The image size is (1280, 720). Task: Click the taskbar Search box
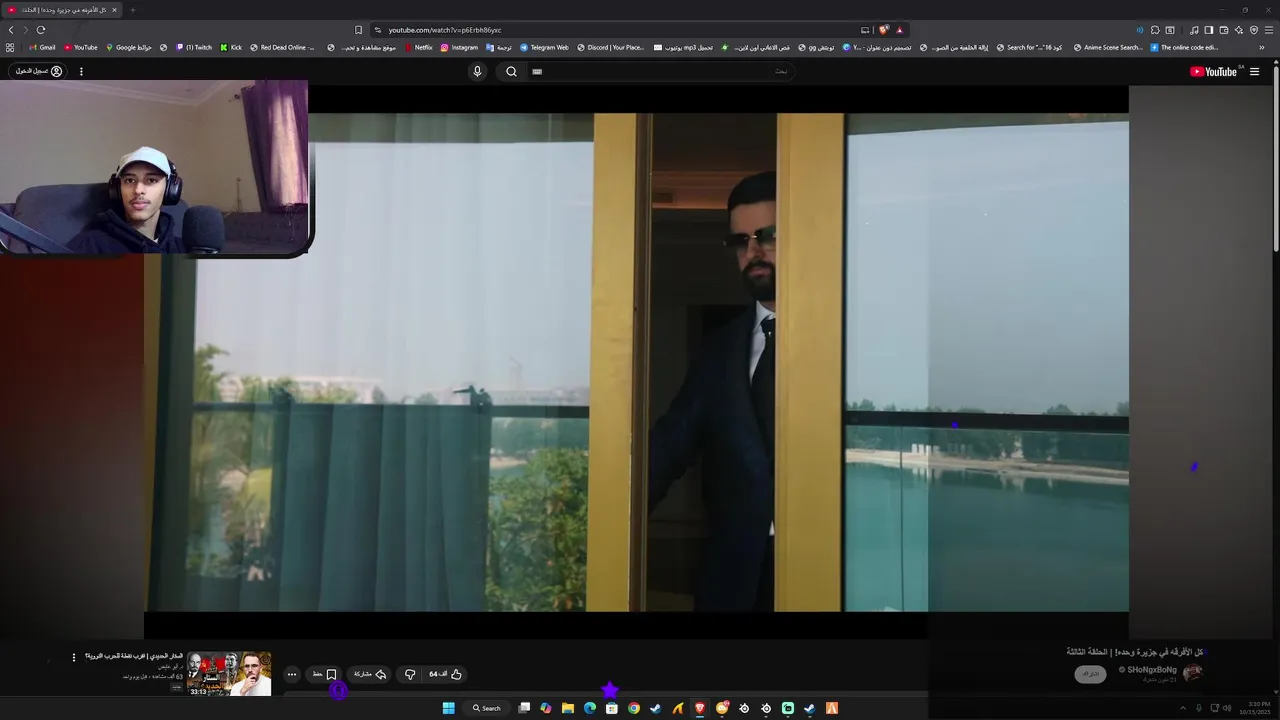487,708
